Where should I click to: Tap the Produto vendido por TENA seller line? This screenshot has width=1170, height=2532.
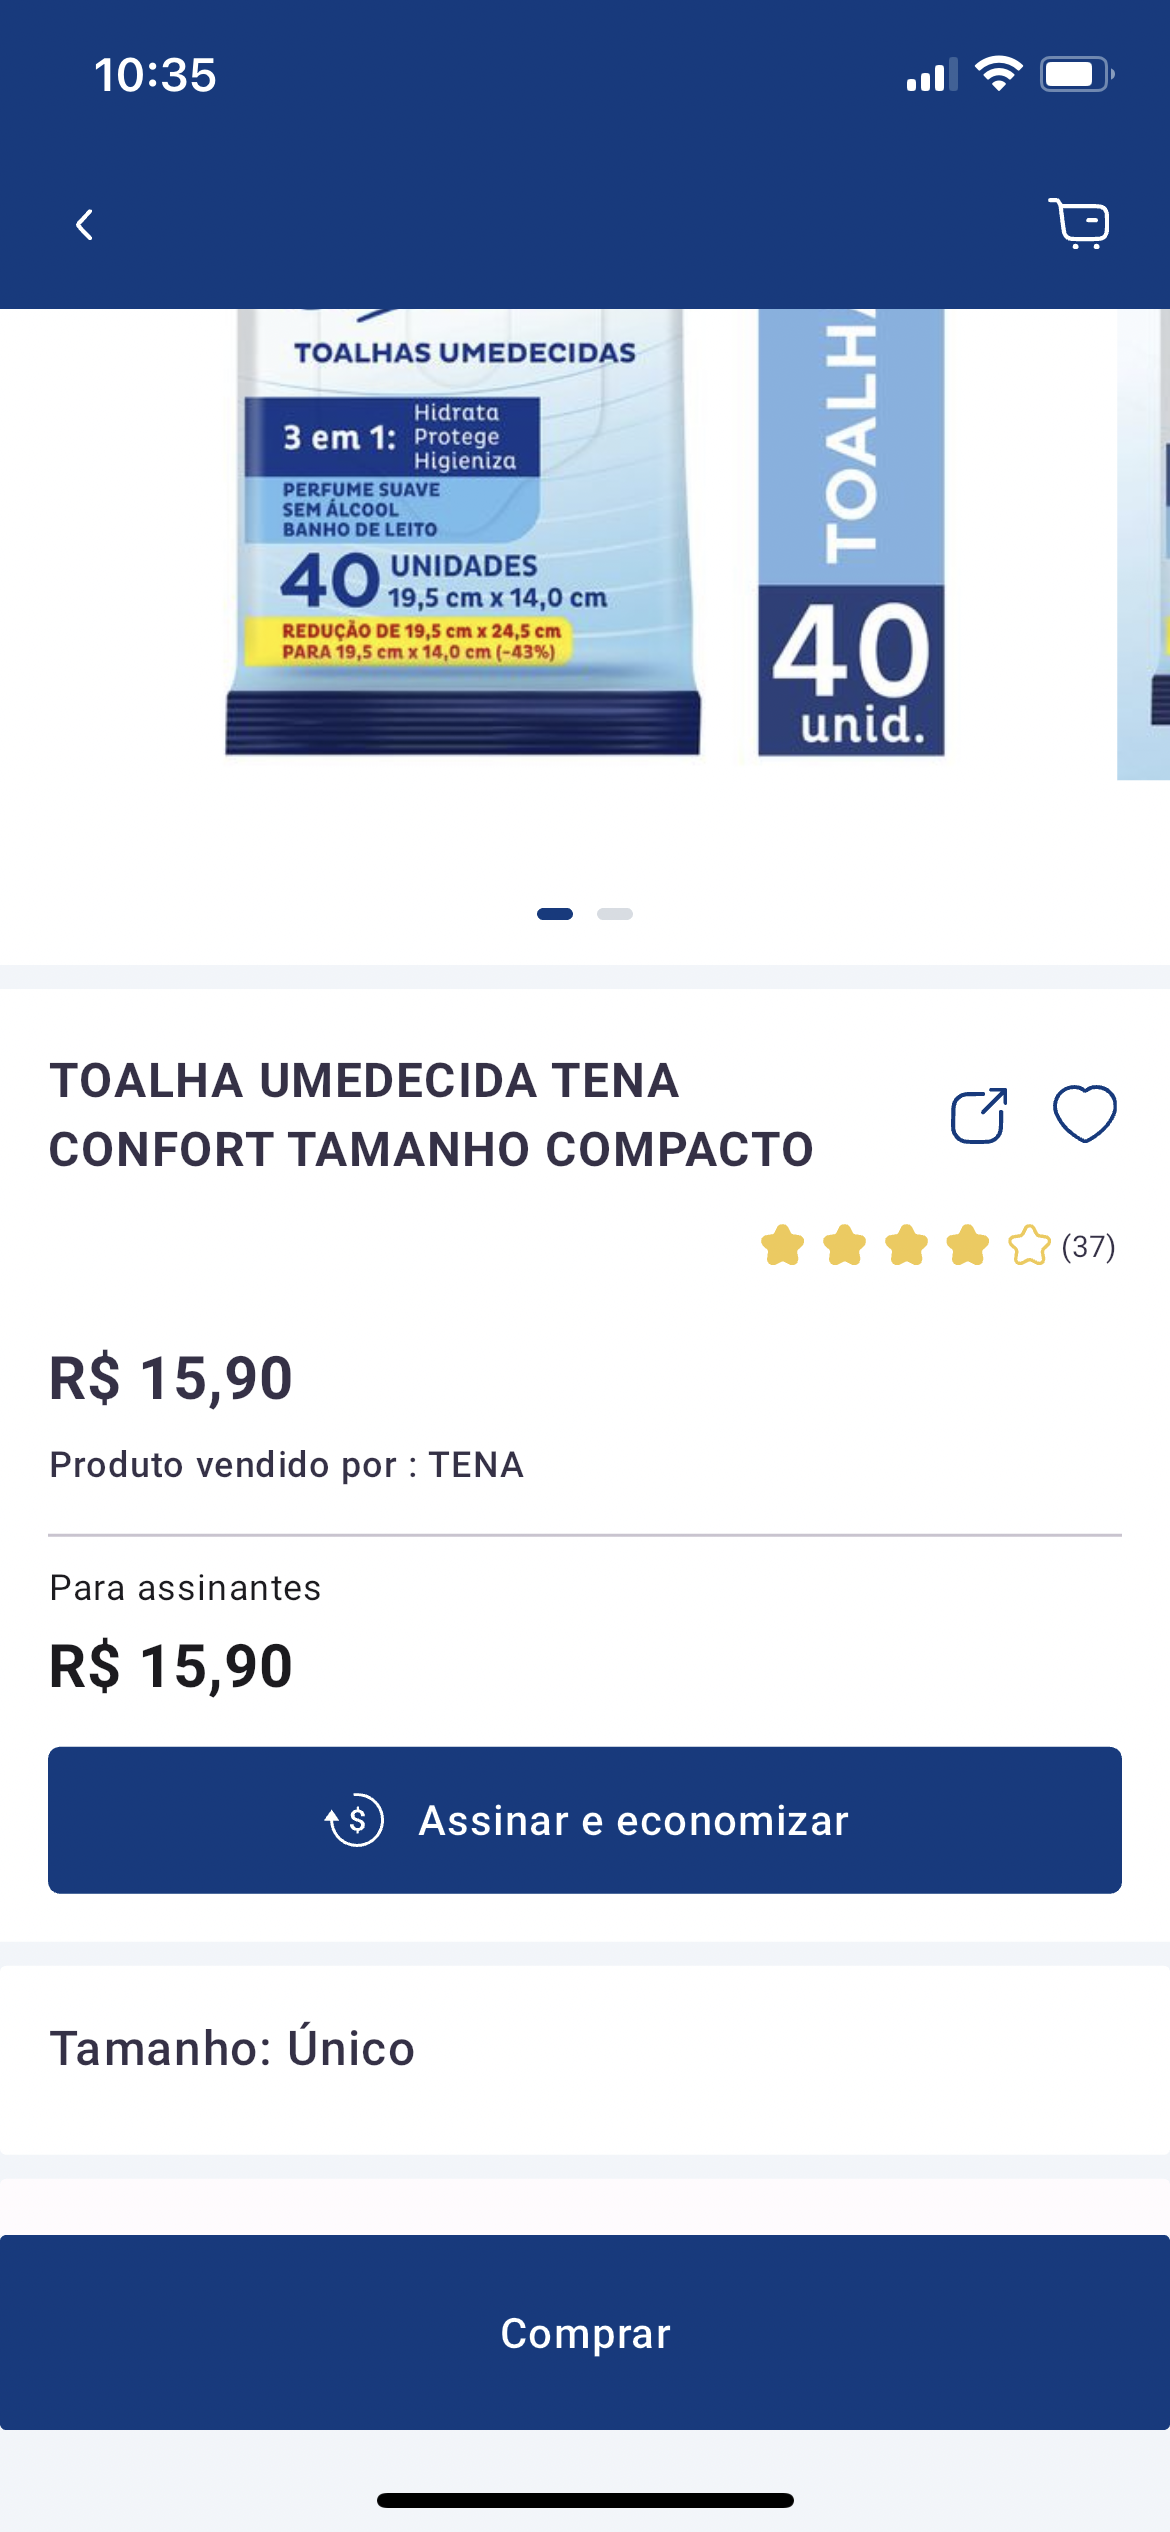[x=287, y=1465]
